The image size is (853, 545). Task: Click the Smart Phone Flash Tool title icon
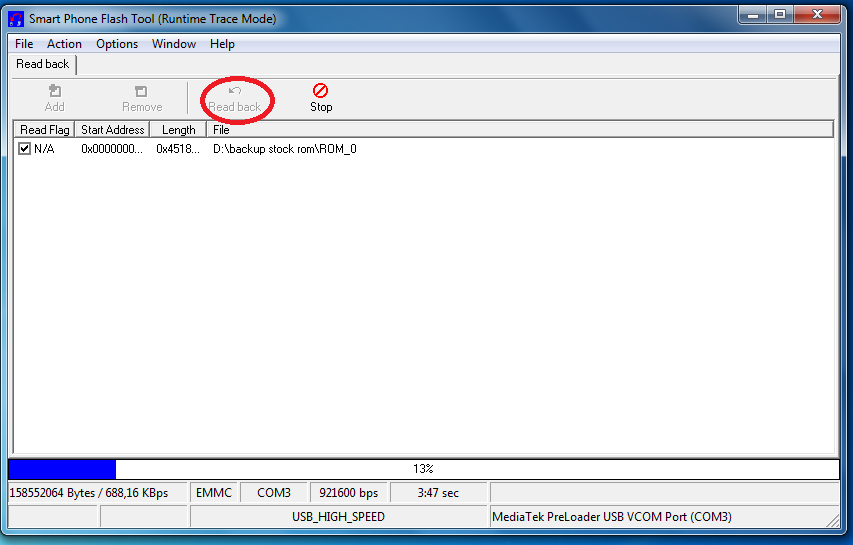16,19
